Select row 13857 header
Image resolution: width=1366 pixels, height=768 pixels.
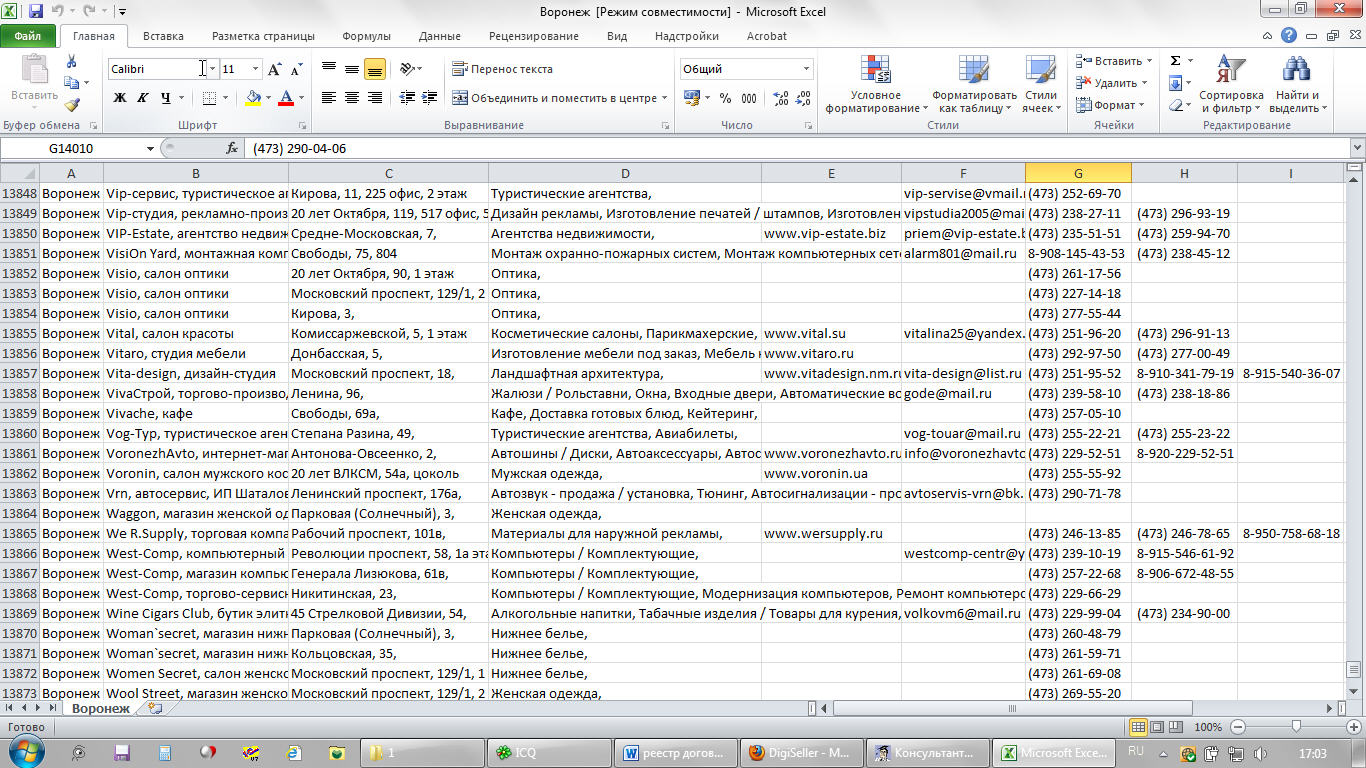coord(19,373)
